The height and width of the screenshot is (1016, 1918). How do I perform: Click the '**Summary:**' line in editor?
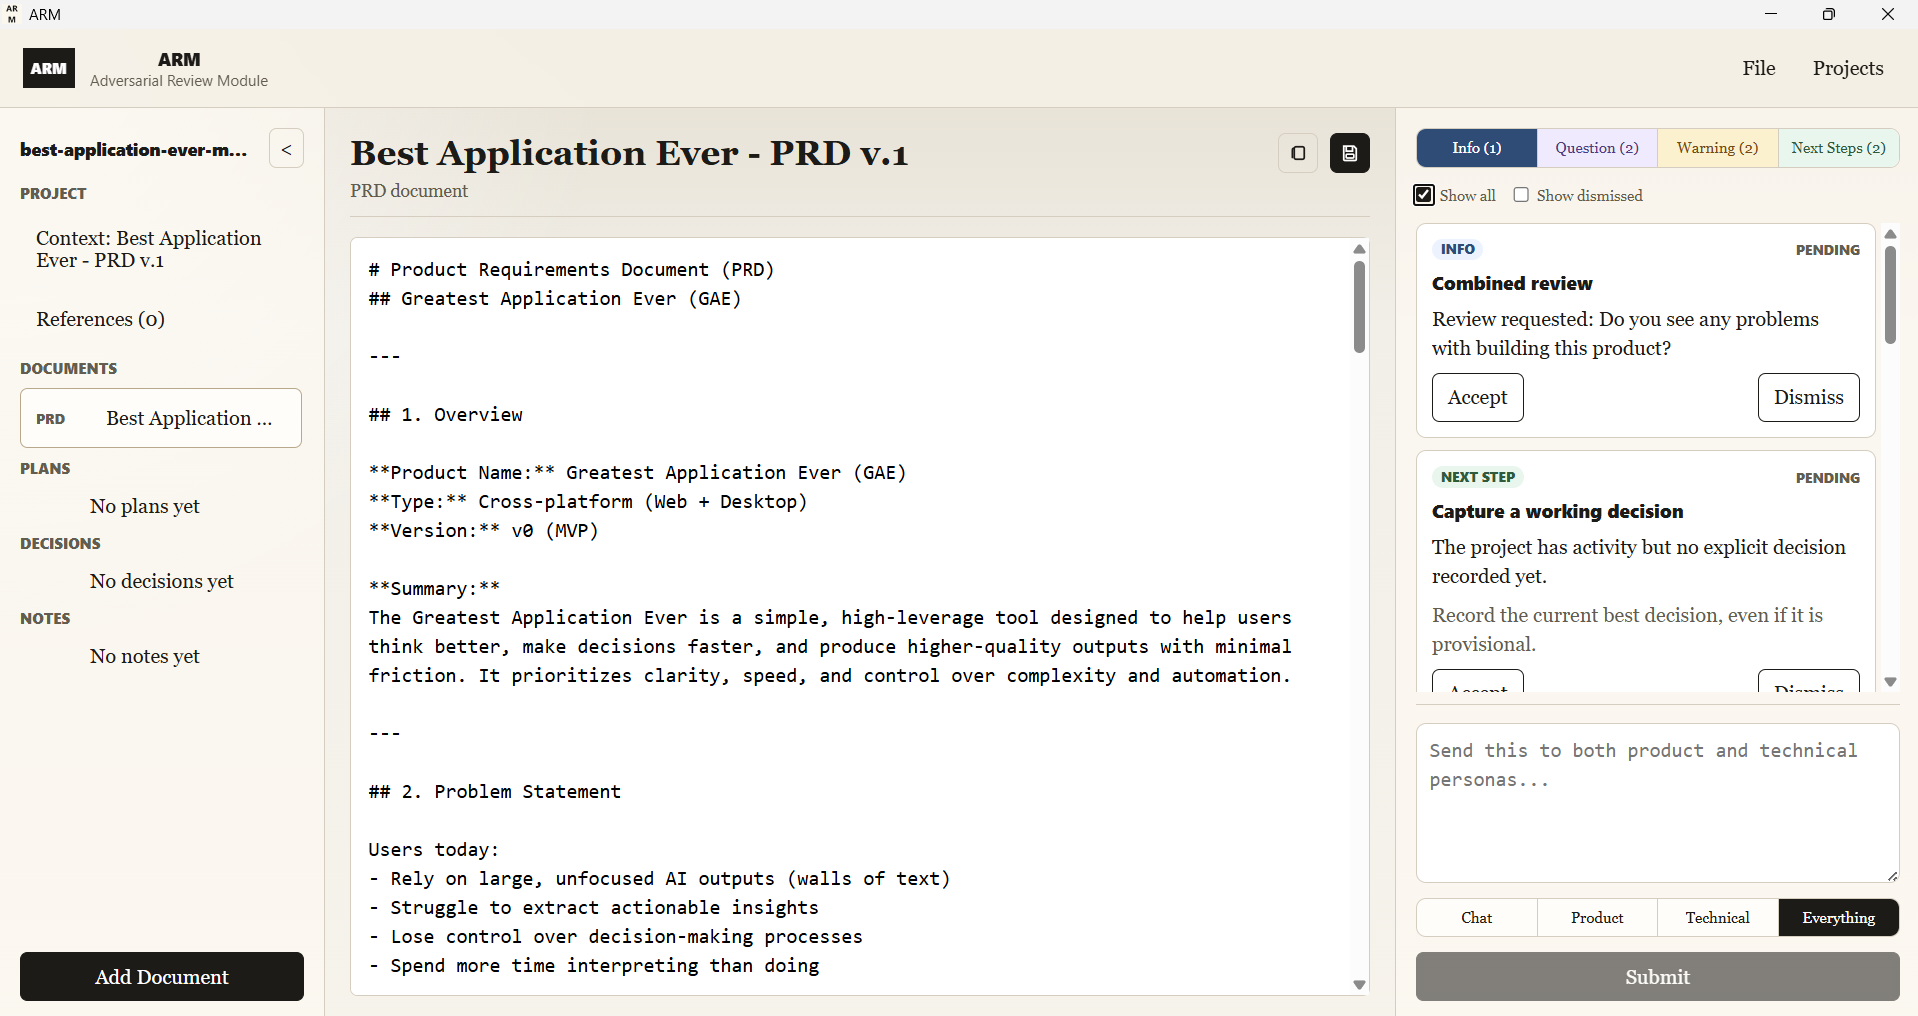(434, 588)
